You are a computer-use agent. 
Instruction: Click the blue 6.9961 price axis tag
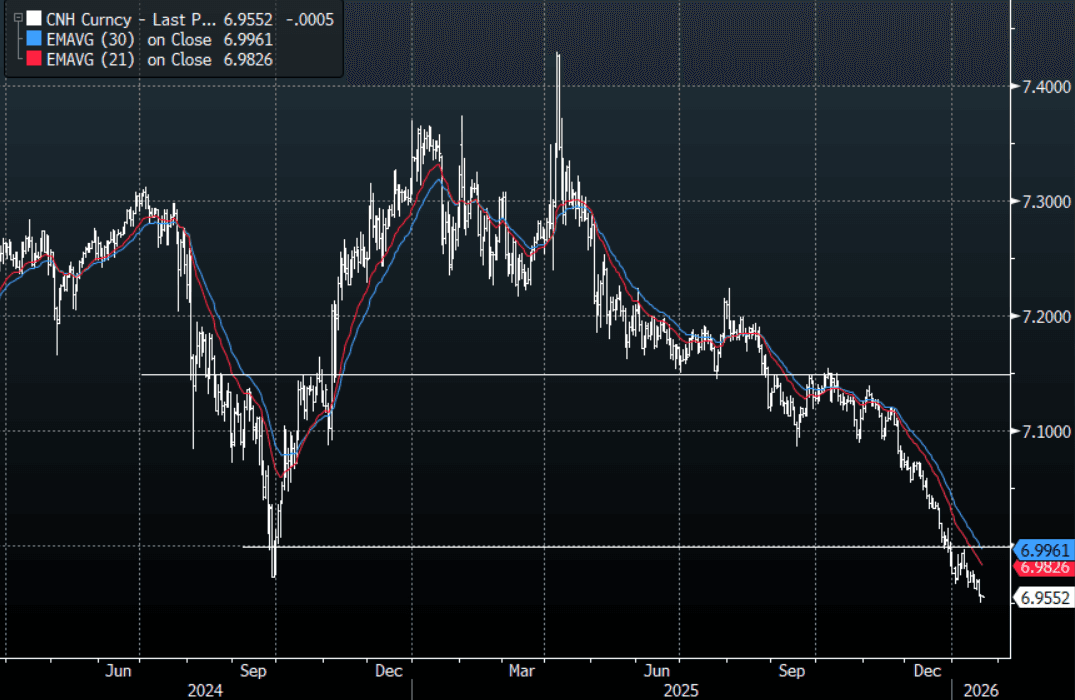[1044, 550]
